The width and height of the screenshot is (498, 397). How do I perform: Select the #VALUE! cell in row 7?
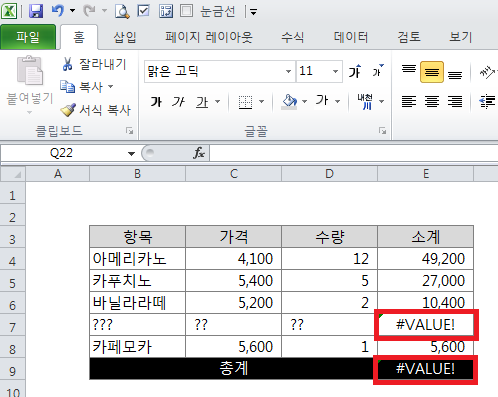[x=426, y=324]
